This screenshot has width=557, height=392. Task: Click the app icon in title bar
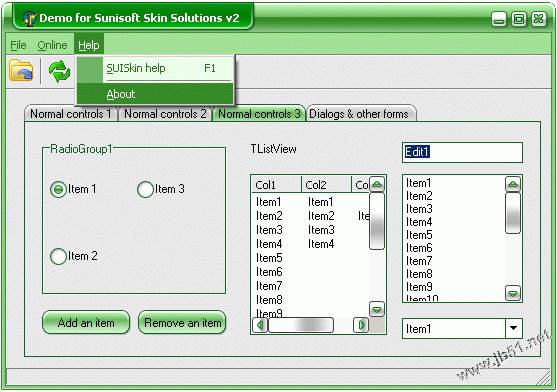(x=29, y=18)
